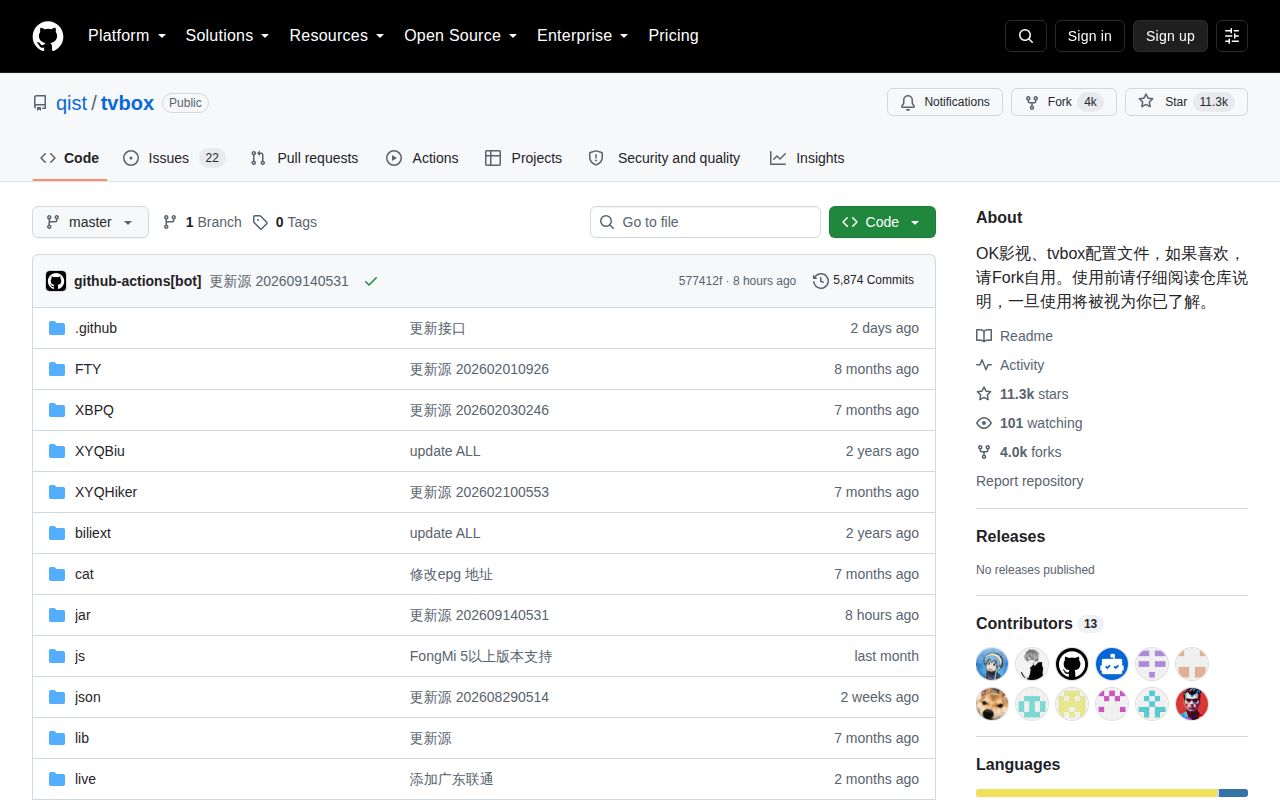Open the 5,874 Commits history link
The image size is (1280, 800).
click(864, 281)
